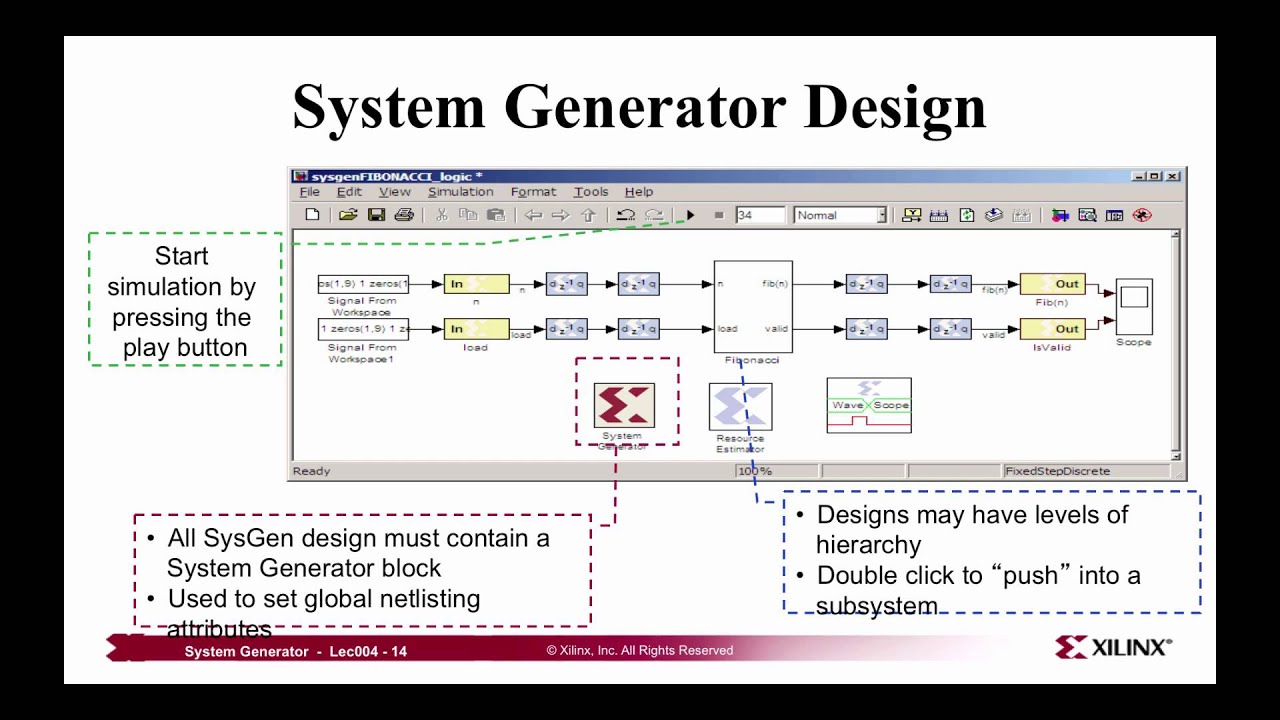Select the WaveScope block
This screenshot has width=1280, height=720.
coord(869,405)
